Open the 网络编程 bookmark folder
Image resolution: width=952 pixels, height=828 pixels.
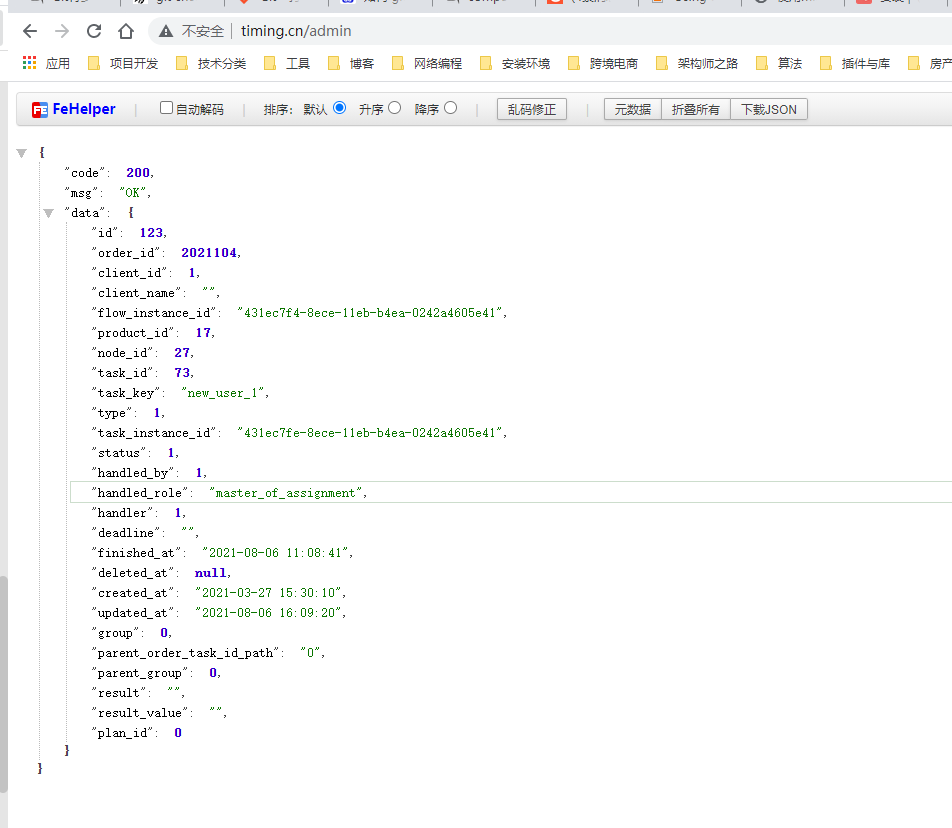point(427,63)
